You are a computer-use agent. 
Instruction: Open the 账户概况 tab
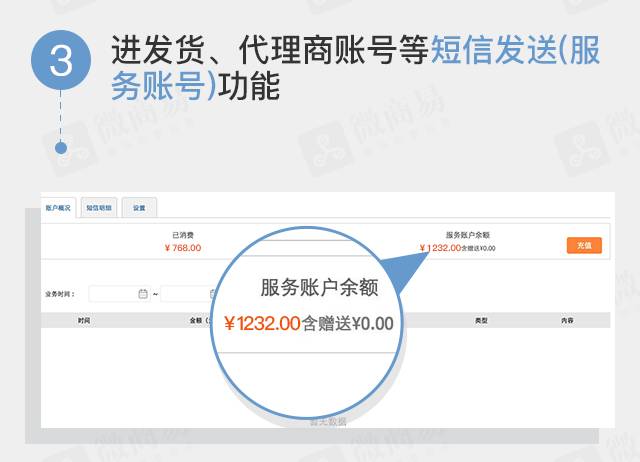(x=58, y=208)
